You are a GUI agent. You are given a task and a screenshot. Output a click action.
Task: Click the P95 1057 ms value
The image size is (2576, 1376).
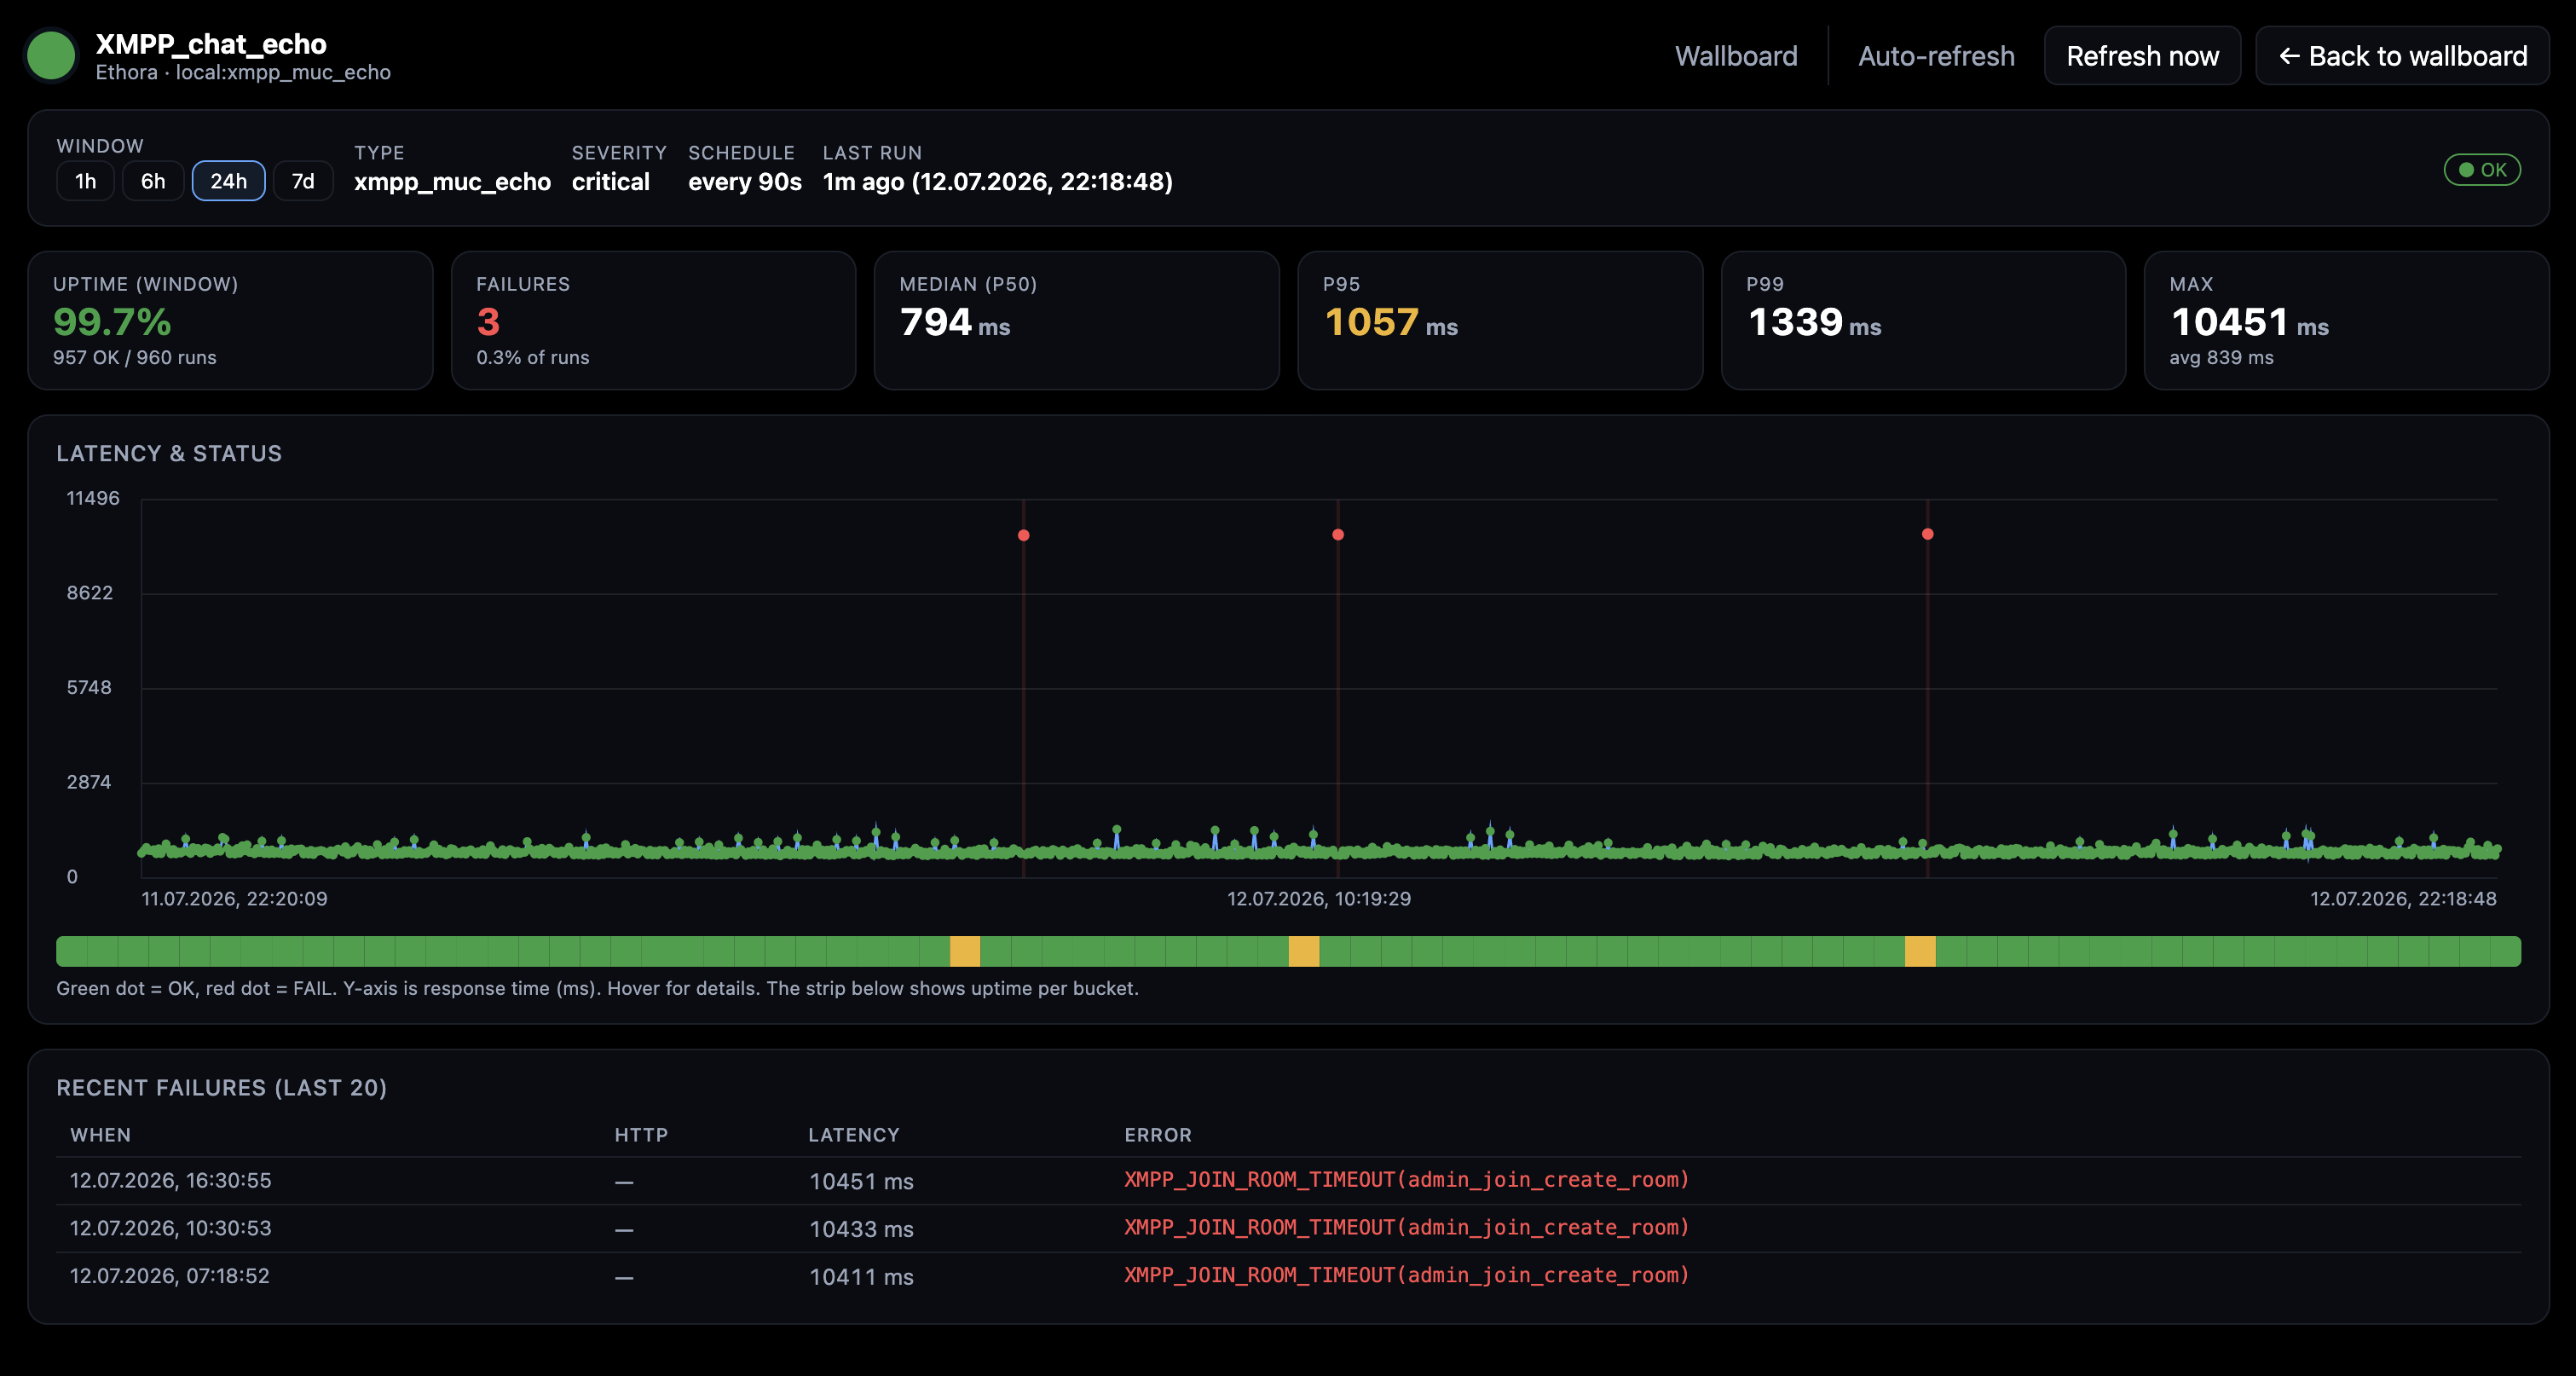pos(1391,322)
